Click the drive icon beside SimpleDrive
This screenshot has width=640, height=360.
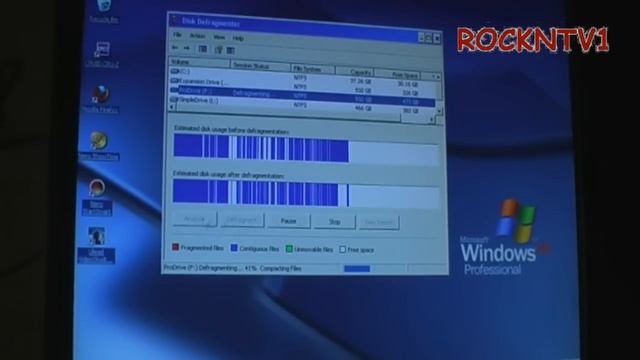[174, 99]
